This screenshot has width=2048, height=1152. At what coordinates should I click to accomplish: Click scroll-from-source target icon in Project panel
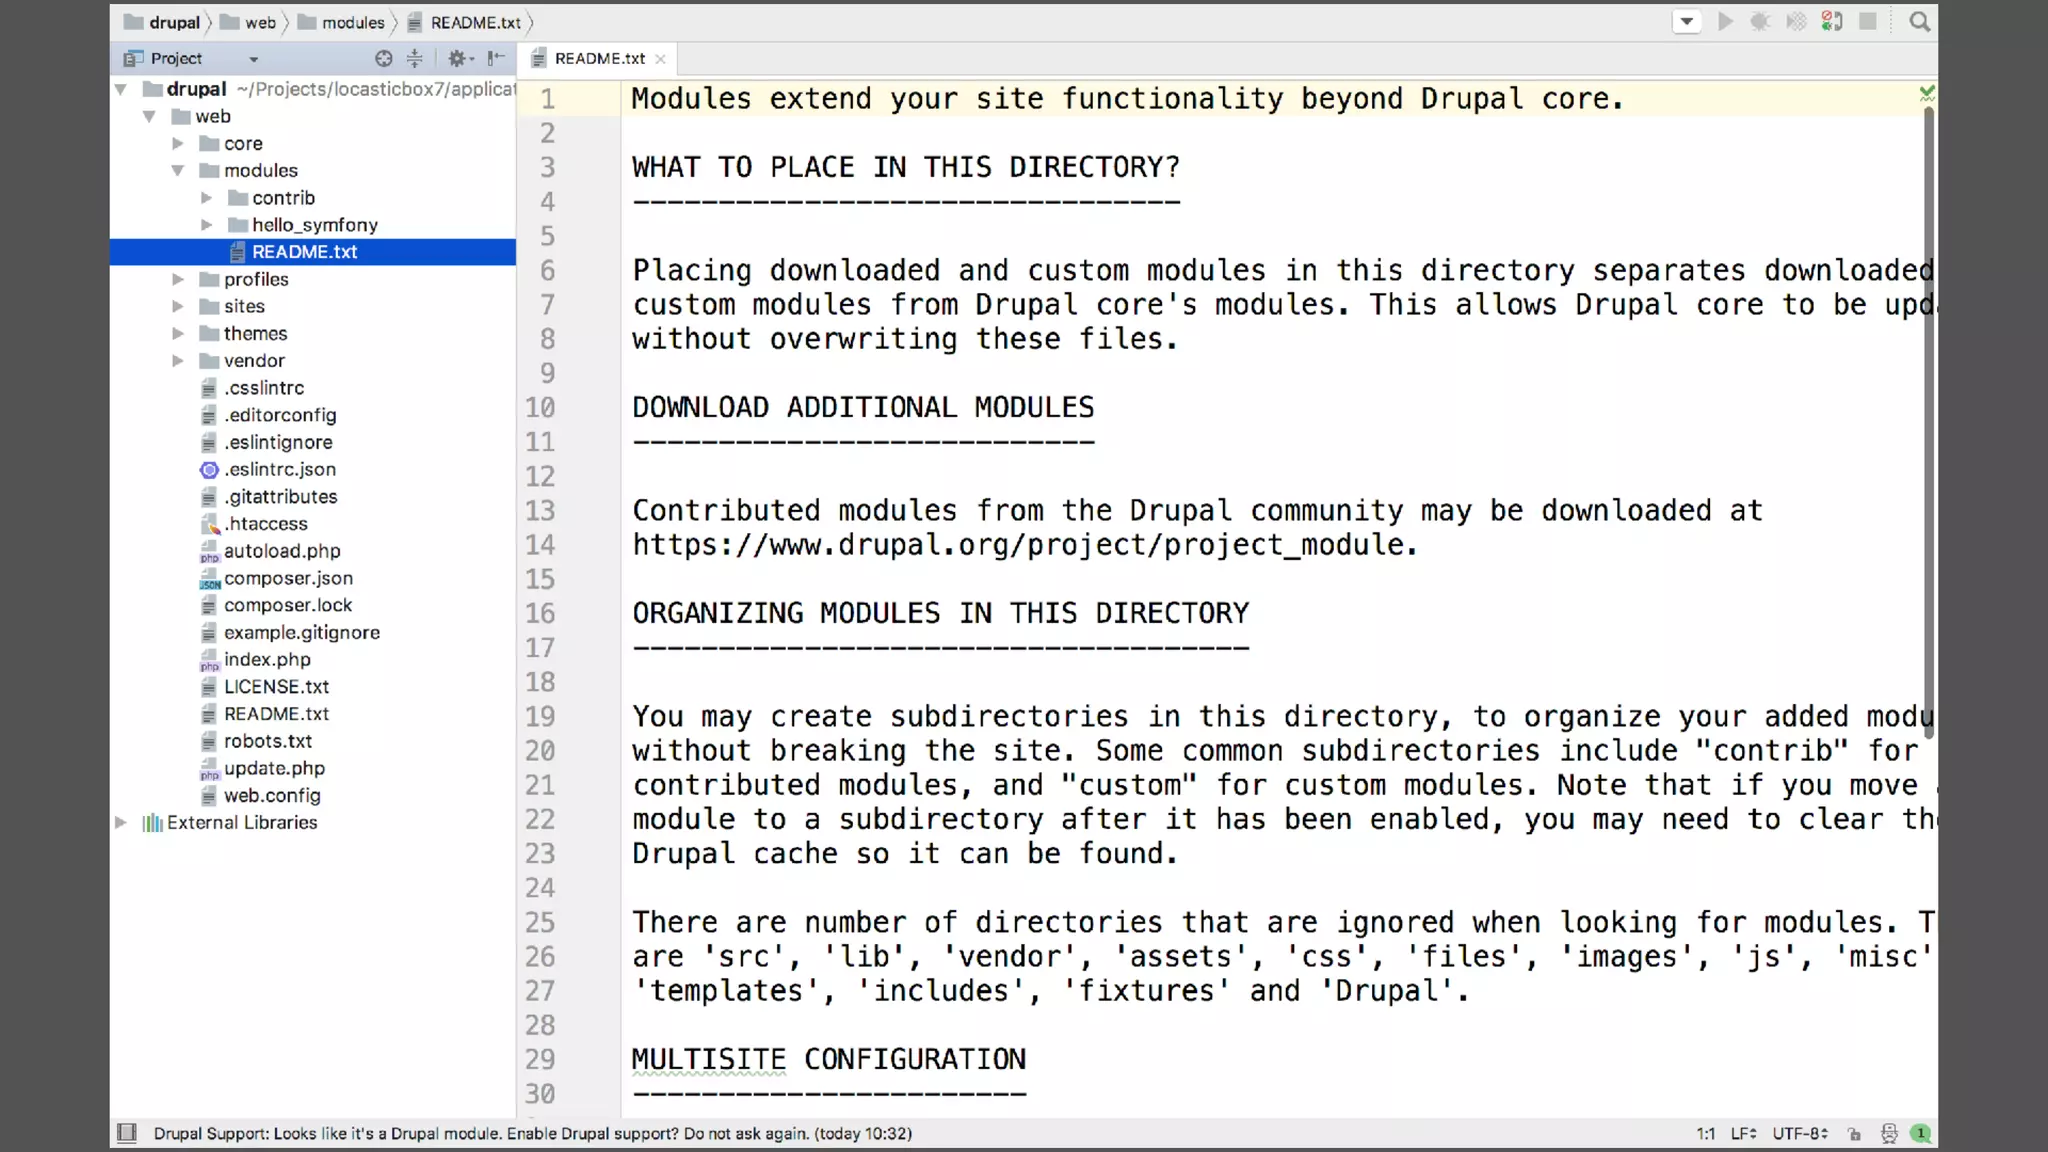(383, 59)
